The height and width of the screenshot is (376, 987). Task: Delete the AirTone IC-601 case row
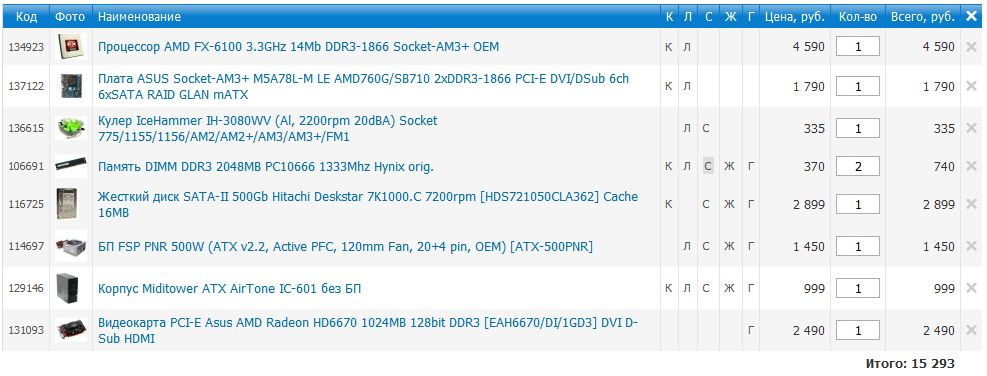click(x=971, y=288)
